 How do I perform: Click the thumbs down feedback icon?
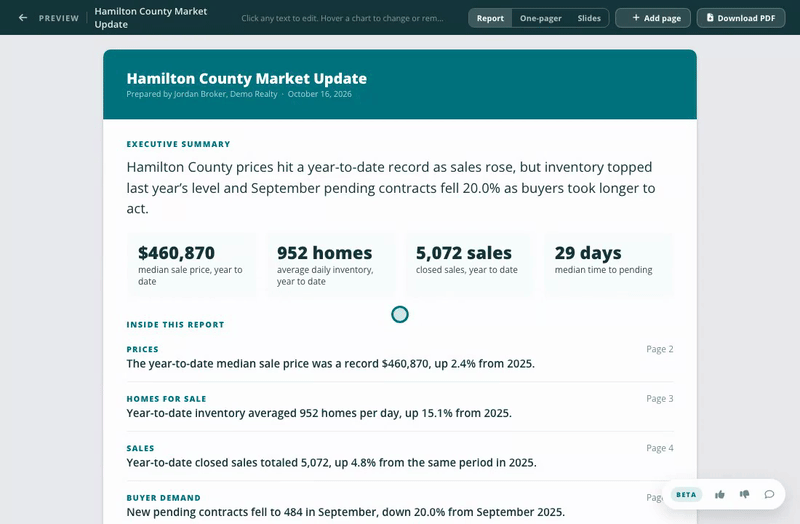click(x=744, y=494)
